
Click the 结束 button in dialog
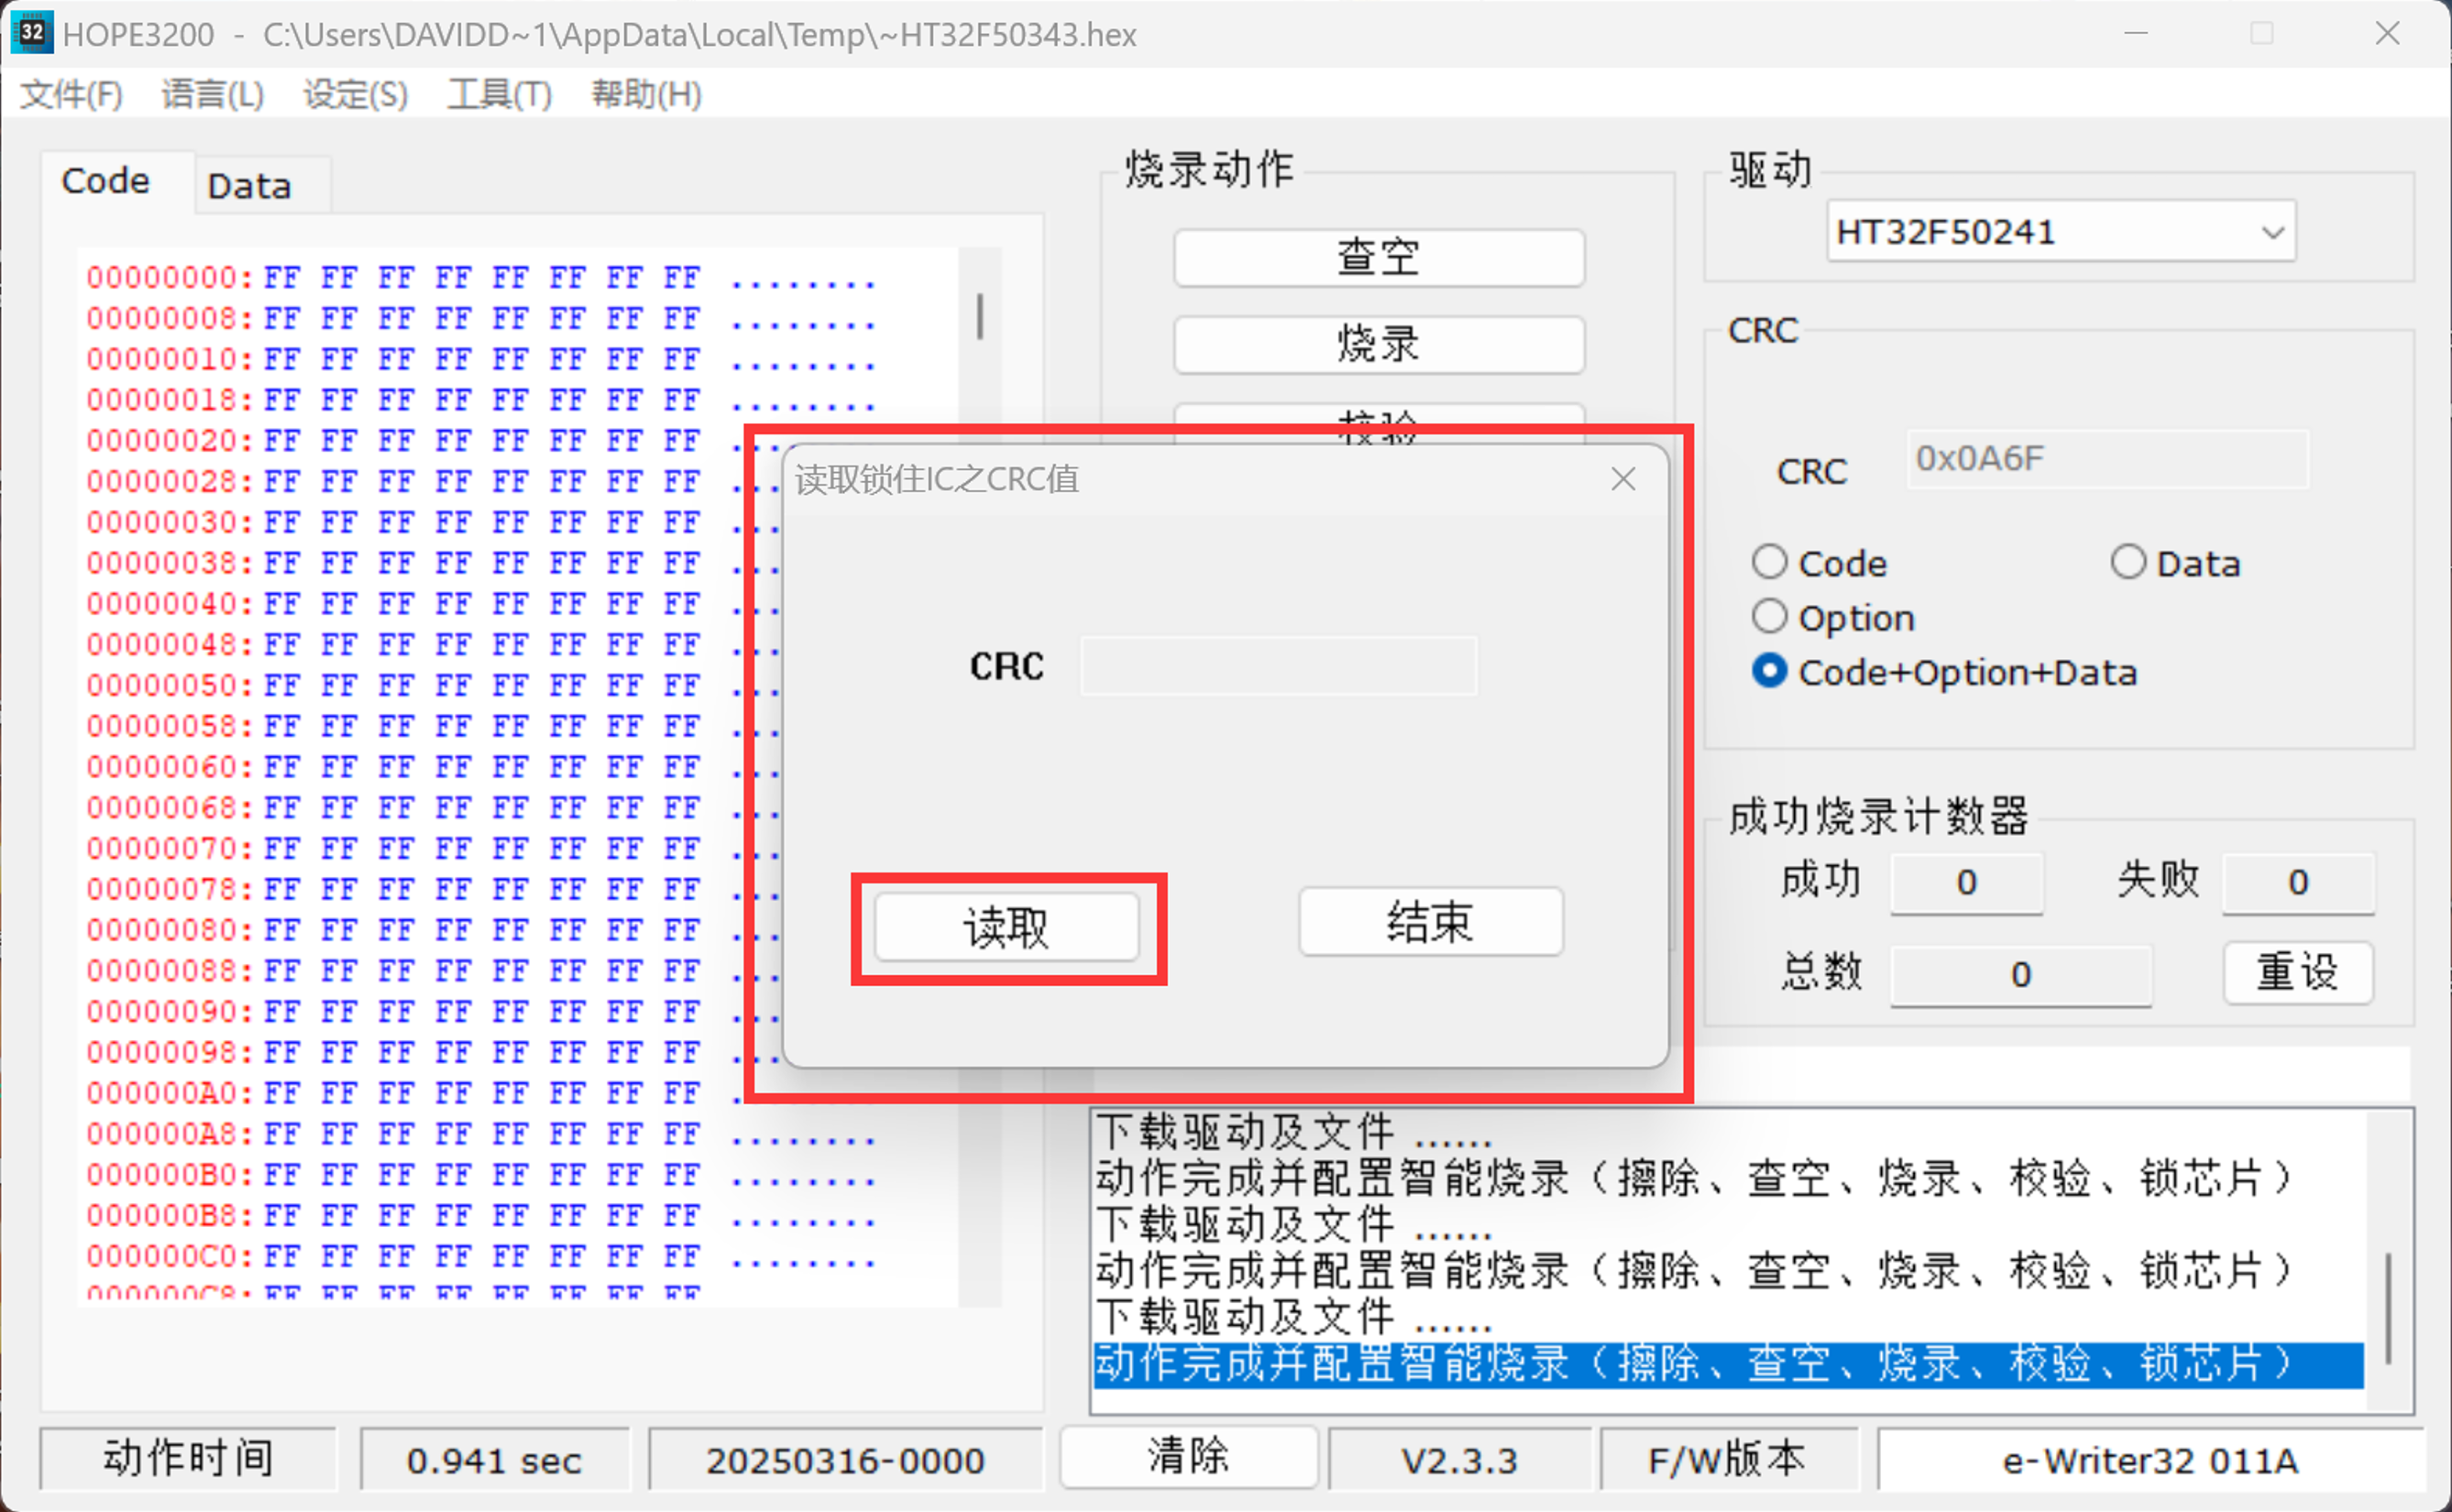tap(1430, 922)
